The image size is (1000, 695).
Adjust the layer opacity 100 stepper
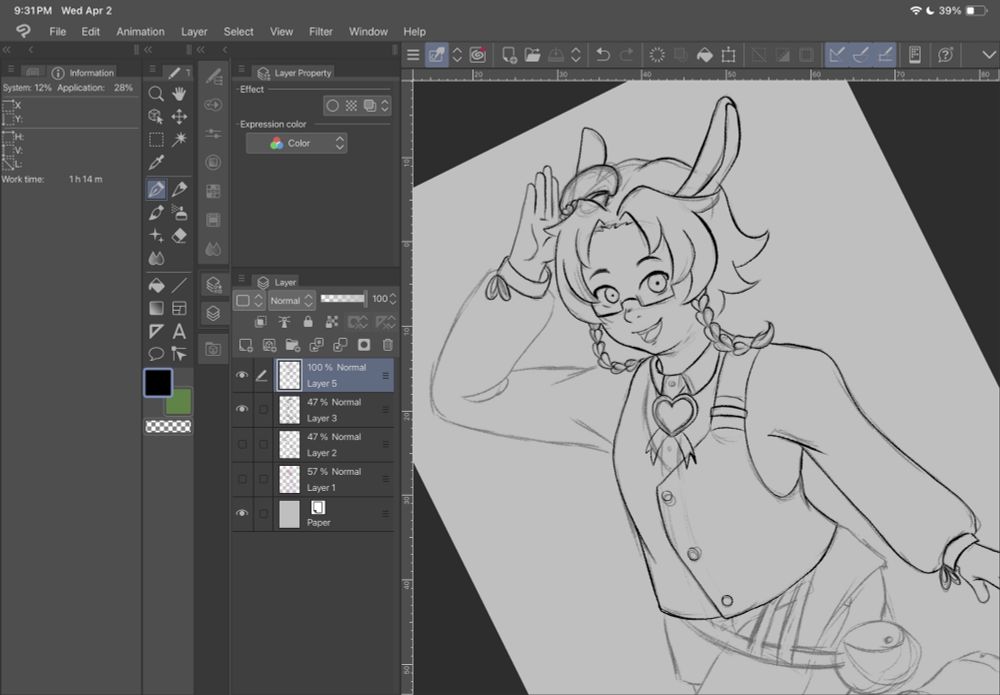(392, 299)
